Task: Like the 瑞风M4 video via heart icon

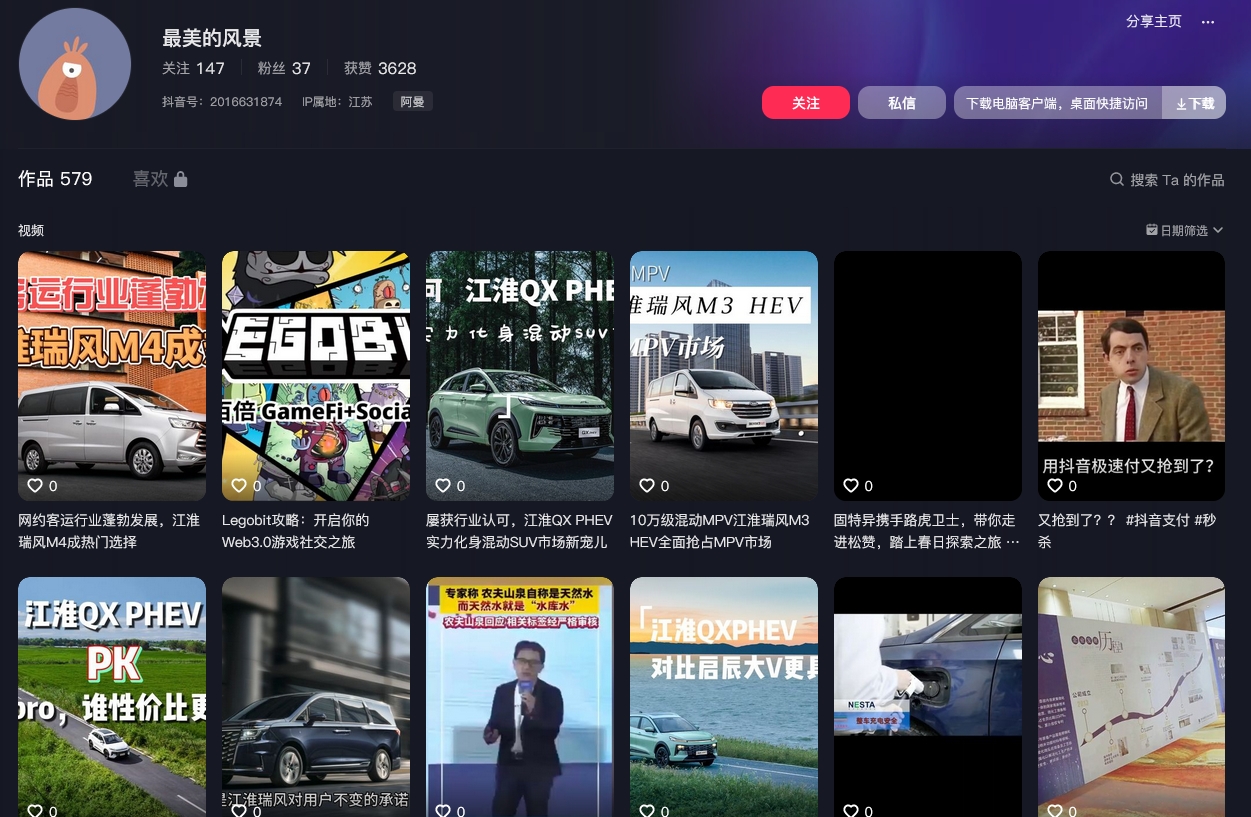Action: click(35, 486)
